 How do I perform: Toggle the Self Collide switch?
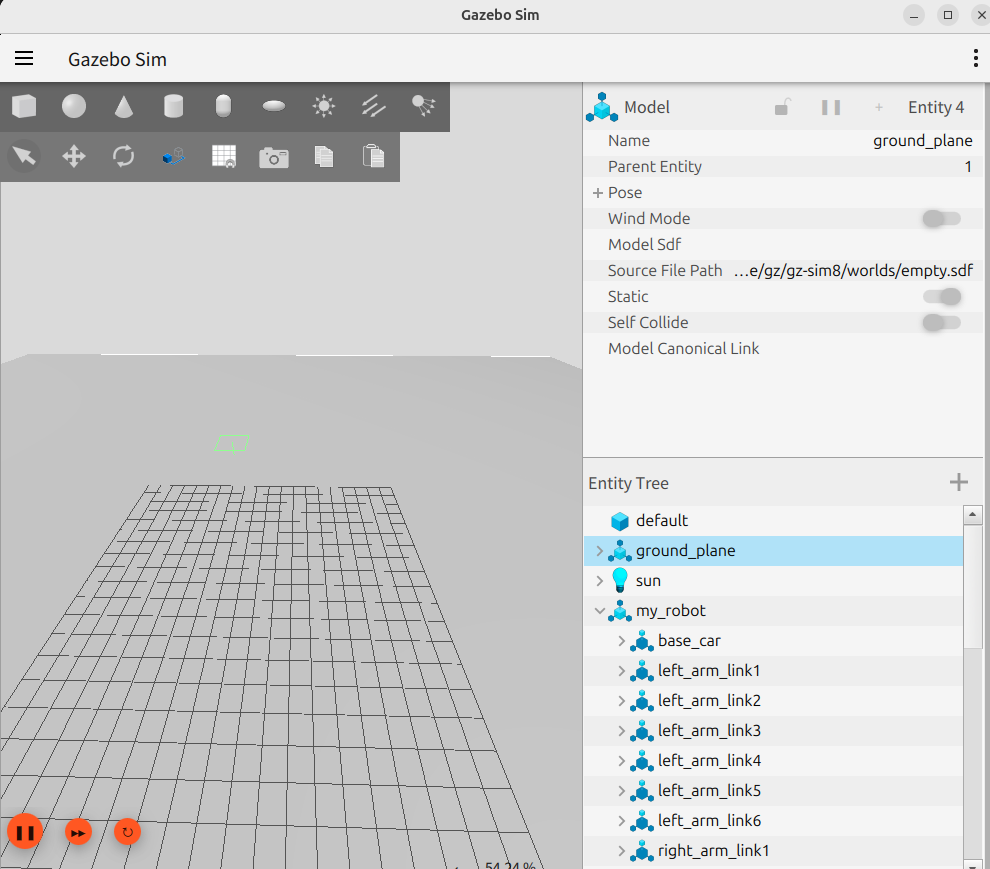tap(941, 323)
